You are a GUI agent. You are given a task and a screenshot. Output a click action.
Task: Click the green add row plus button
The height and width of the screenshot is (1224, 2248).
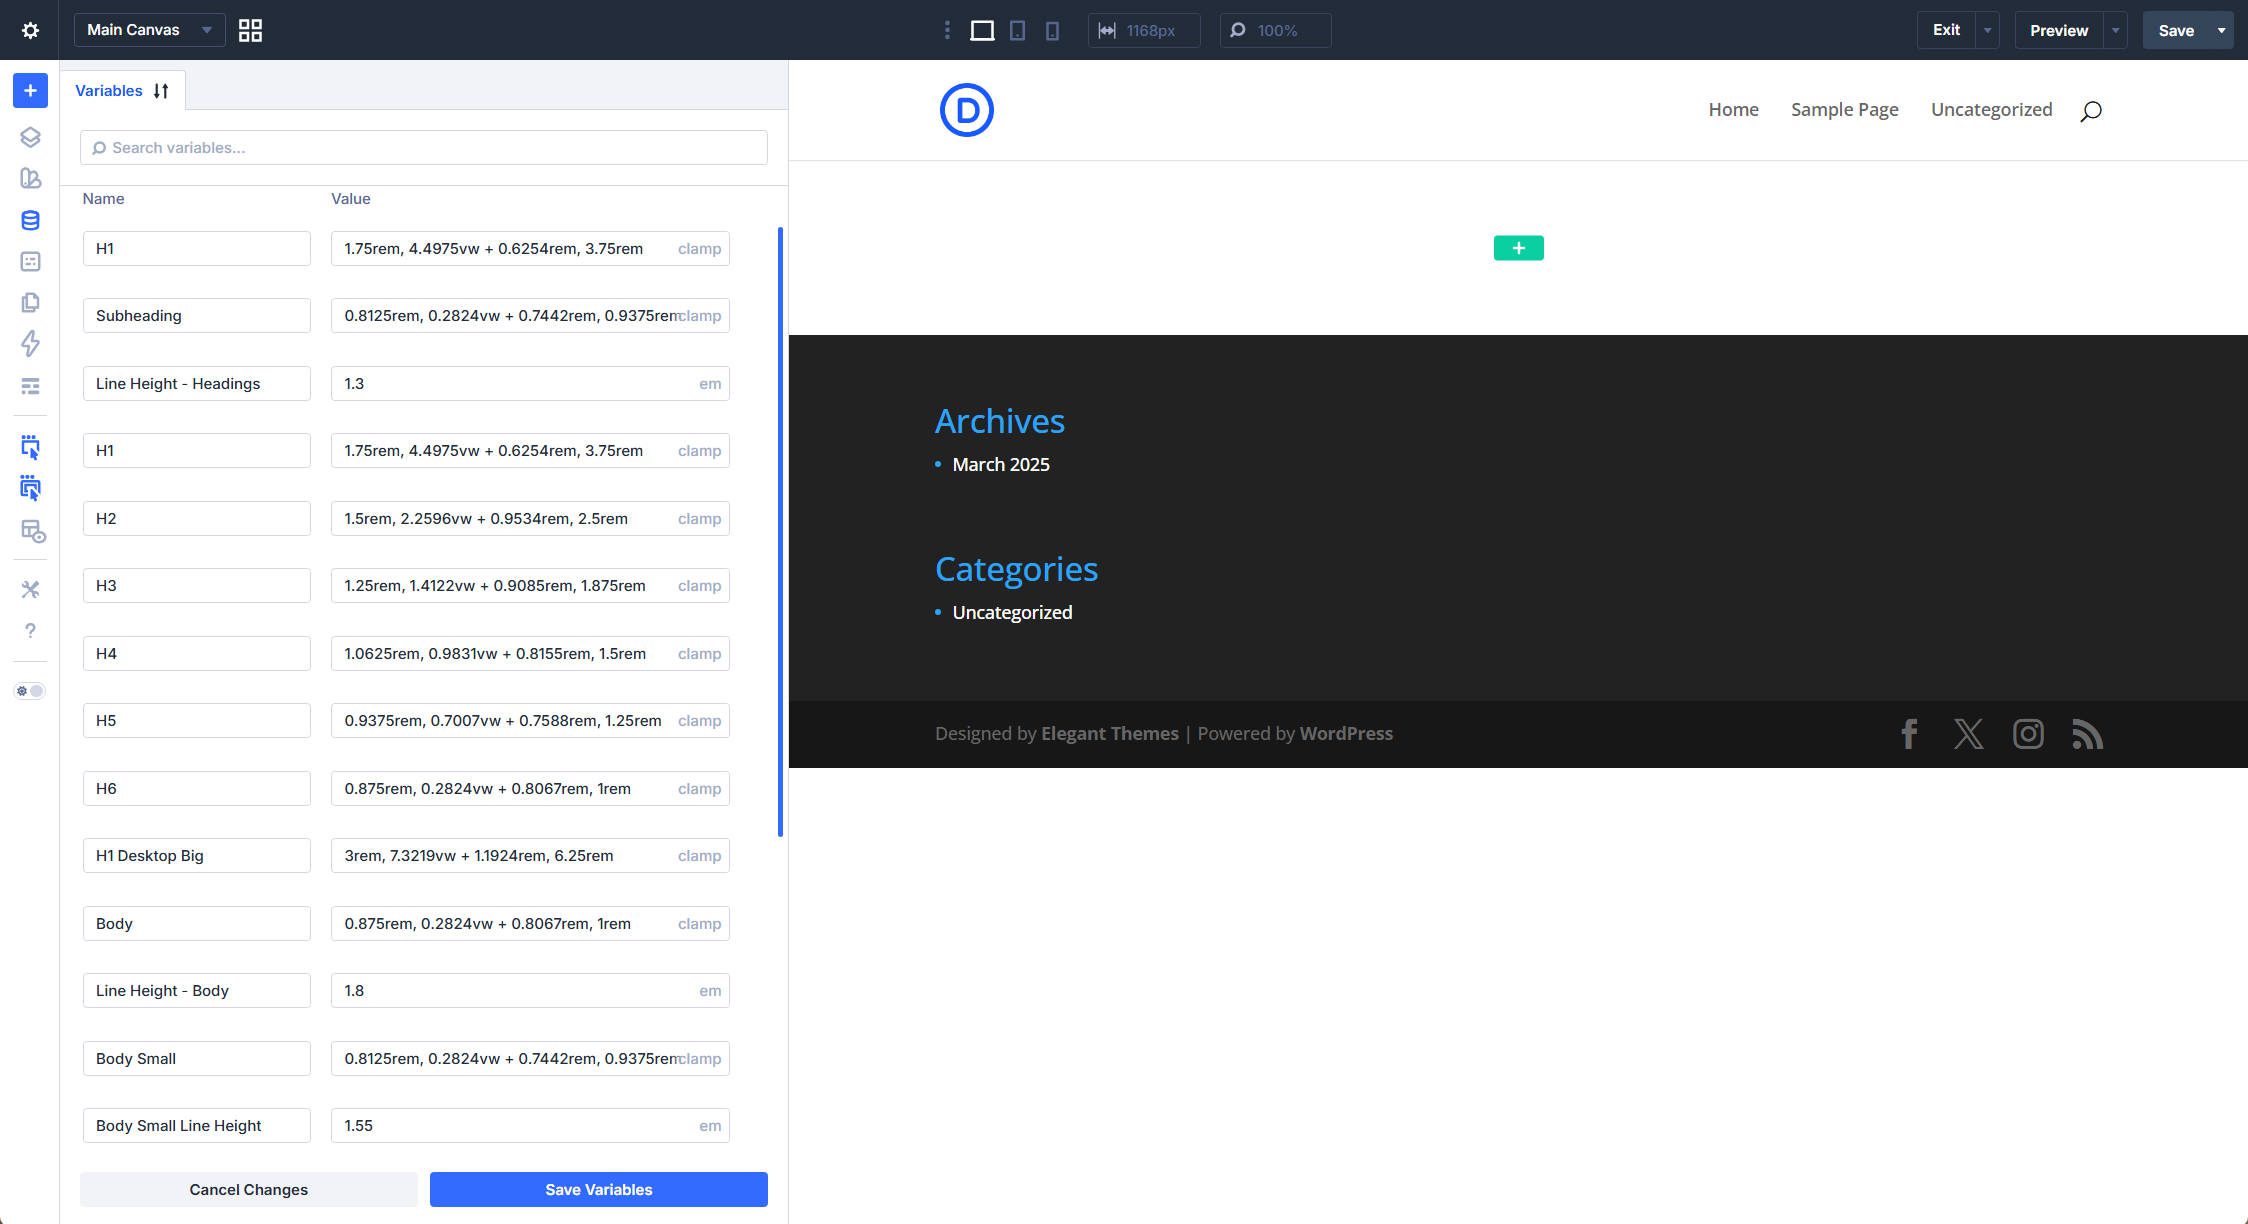click(1518, 248)
